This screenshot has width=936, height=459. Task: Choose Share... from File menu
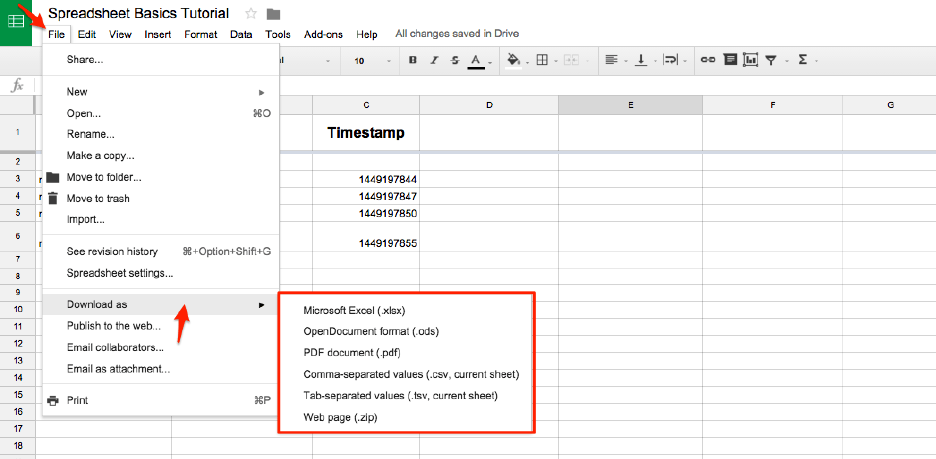[x=161, y=60]
